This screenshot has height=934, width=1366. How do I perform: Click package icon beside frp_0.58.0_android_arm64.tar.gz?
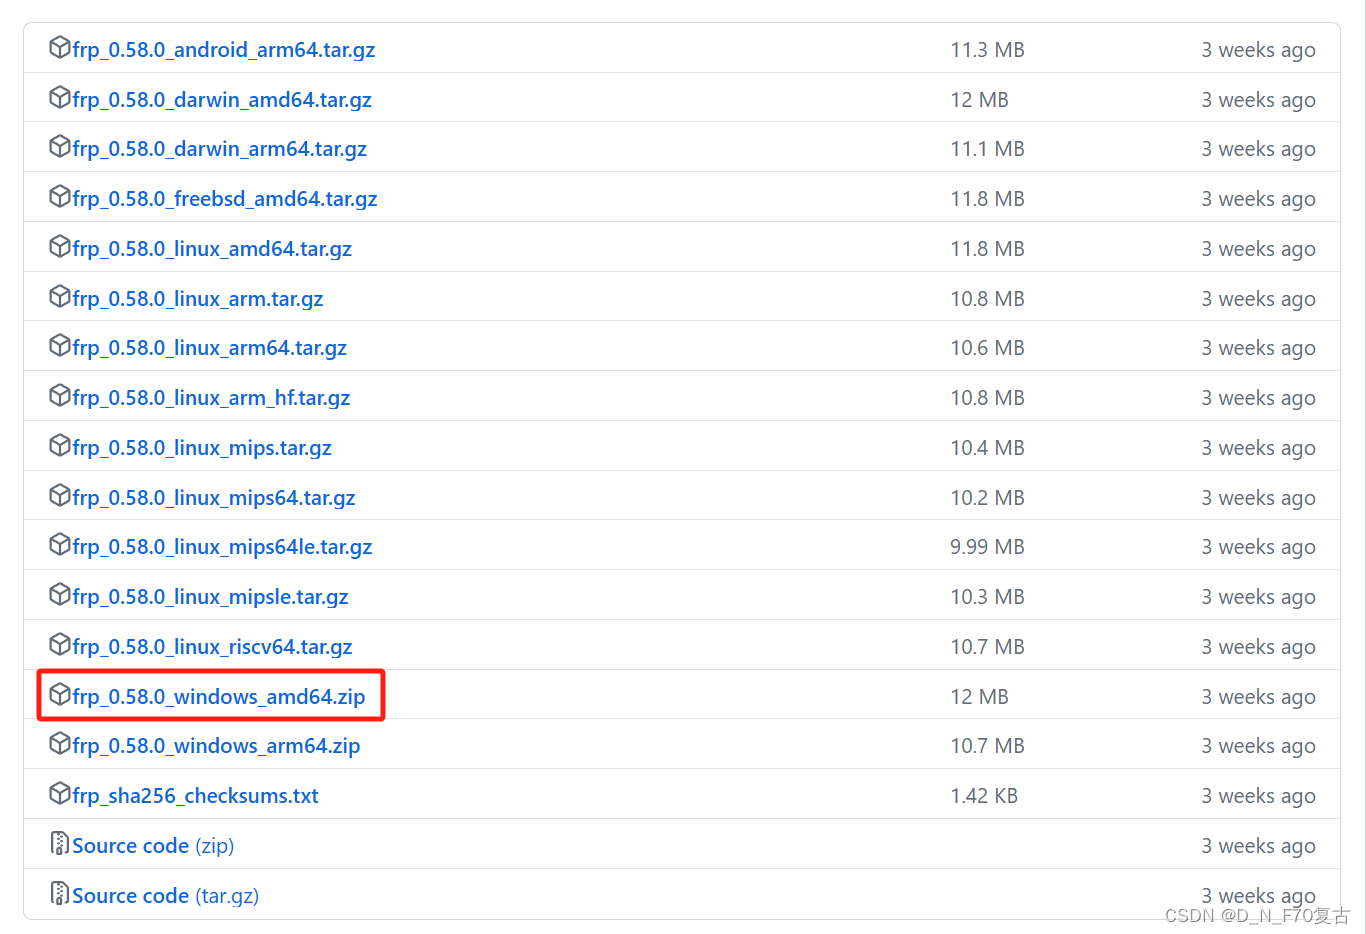(60, 47)
